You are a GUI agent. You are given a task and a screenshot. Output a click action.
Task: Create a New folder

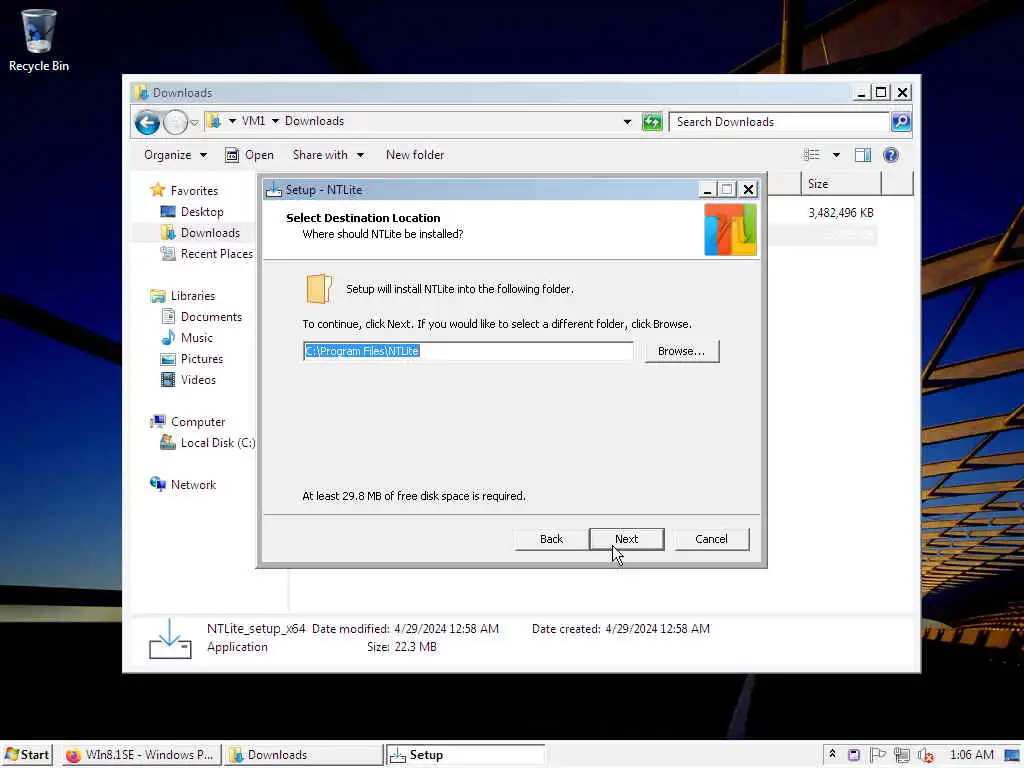click(x=415, y=155)
